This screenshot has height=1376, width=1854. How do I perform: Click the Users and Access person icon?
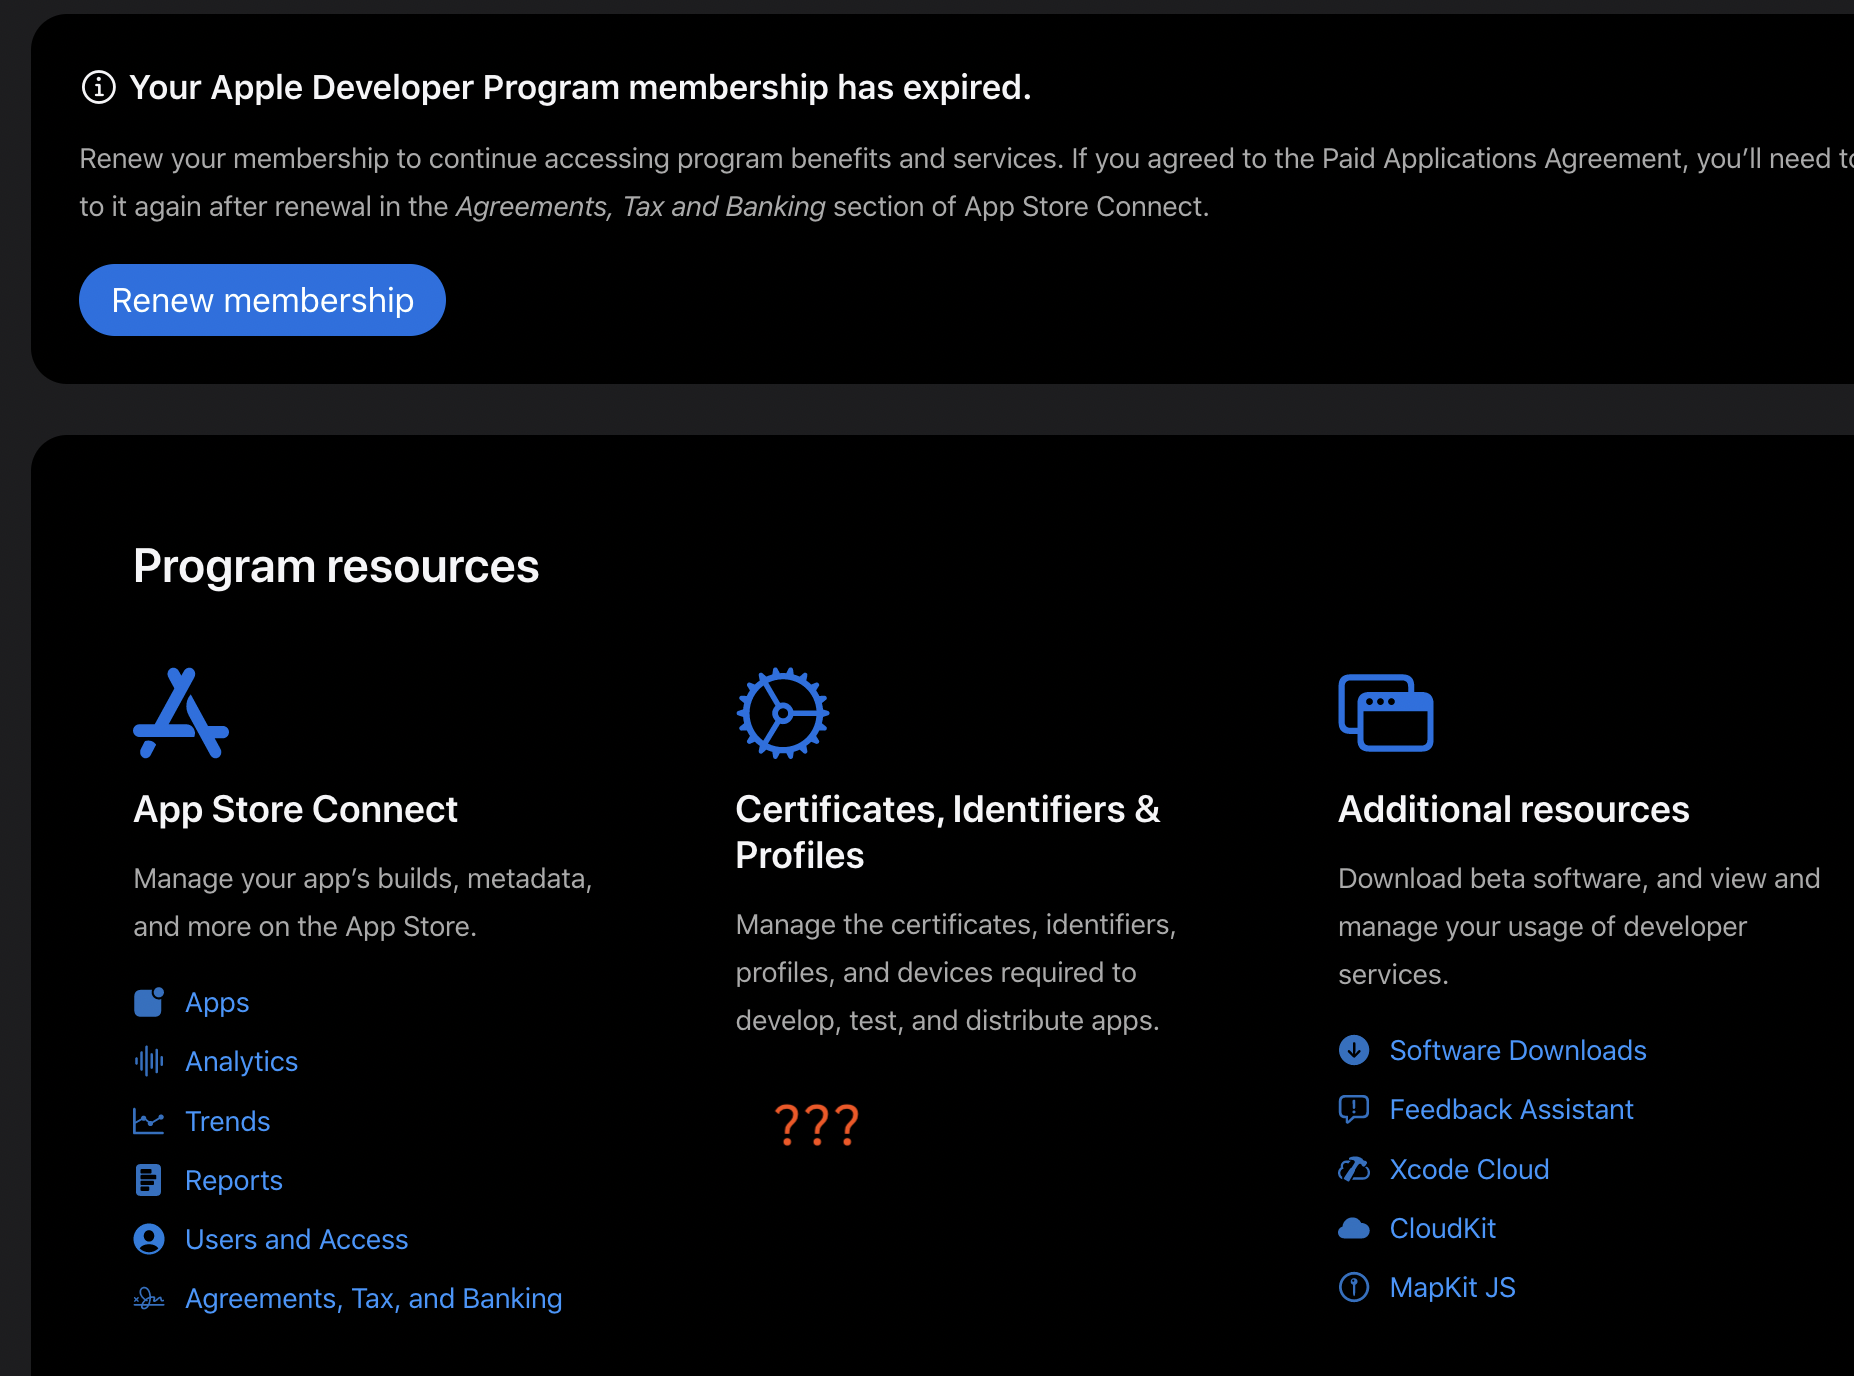149,1239
